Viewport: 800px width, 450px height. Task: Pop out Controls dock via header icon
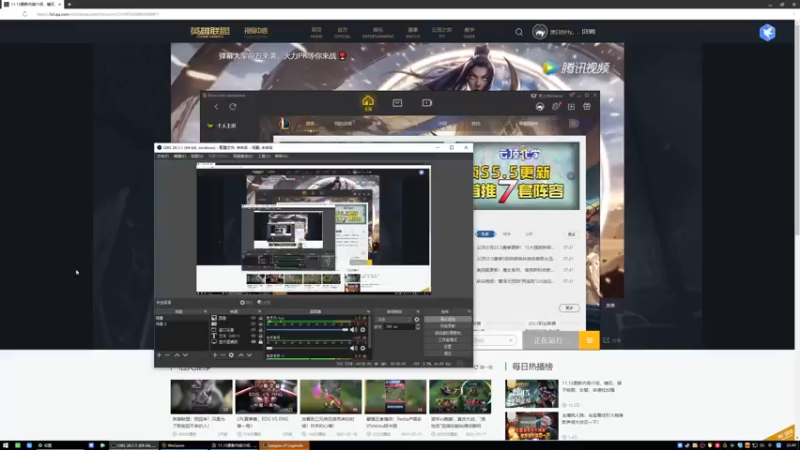(x=468, y=311)
